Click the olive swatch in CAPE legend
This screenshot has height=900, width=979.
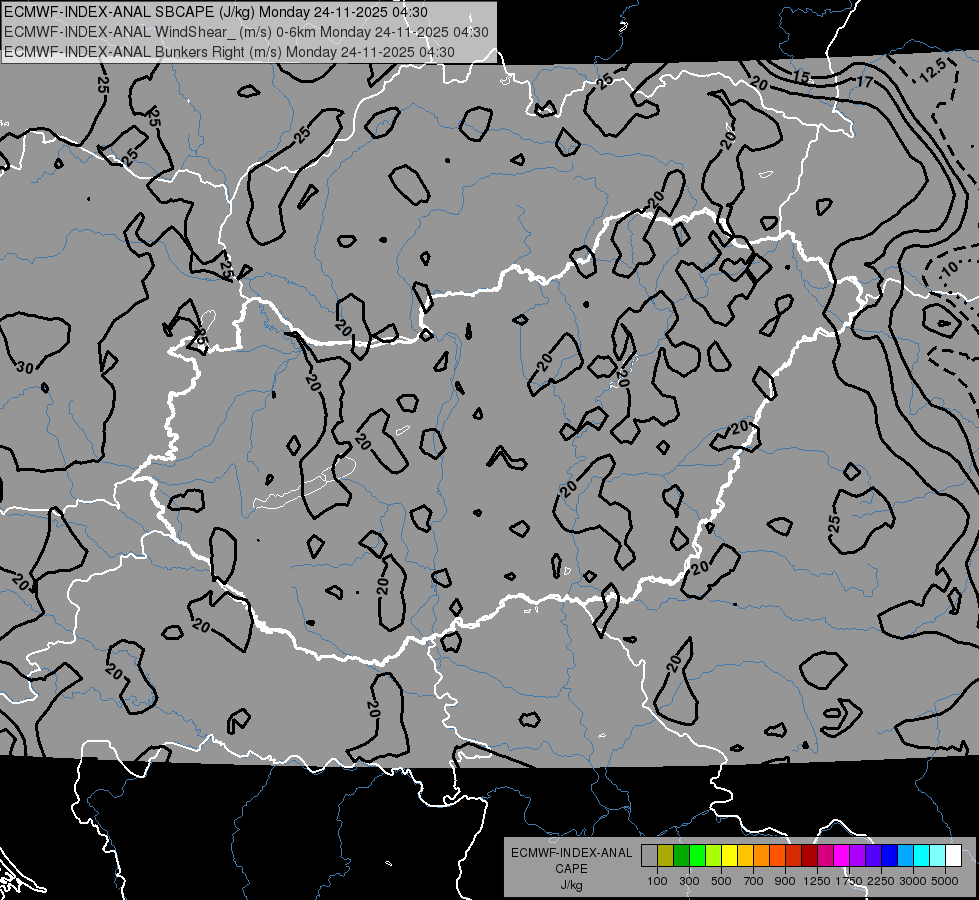pos(666,855)
